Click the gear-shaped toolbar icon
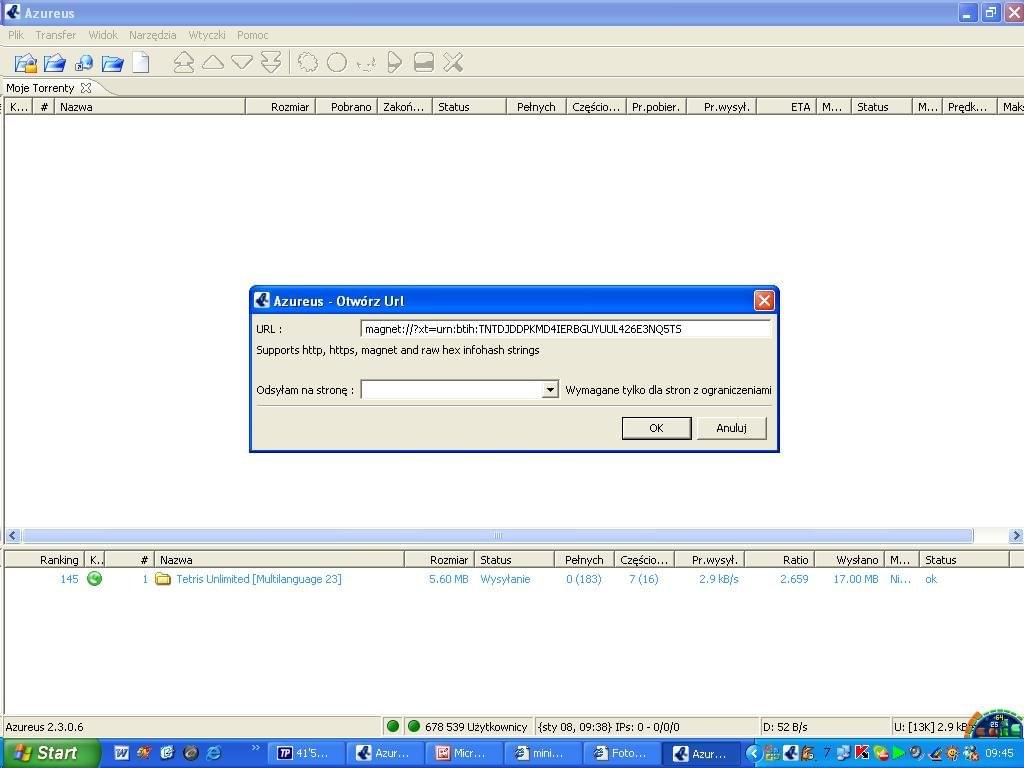 click(308, 63)
